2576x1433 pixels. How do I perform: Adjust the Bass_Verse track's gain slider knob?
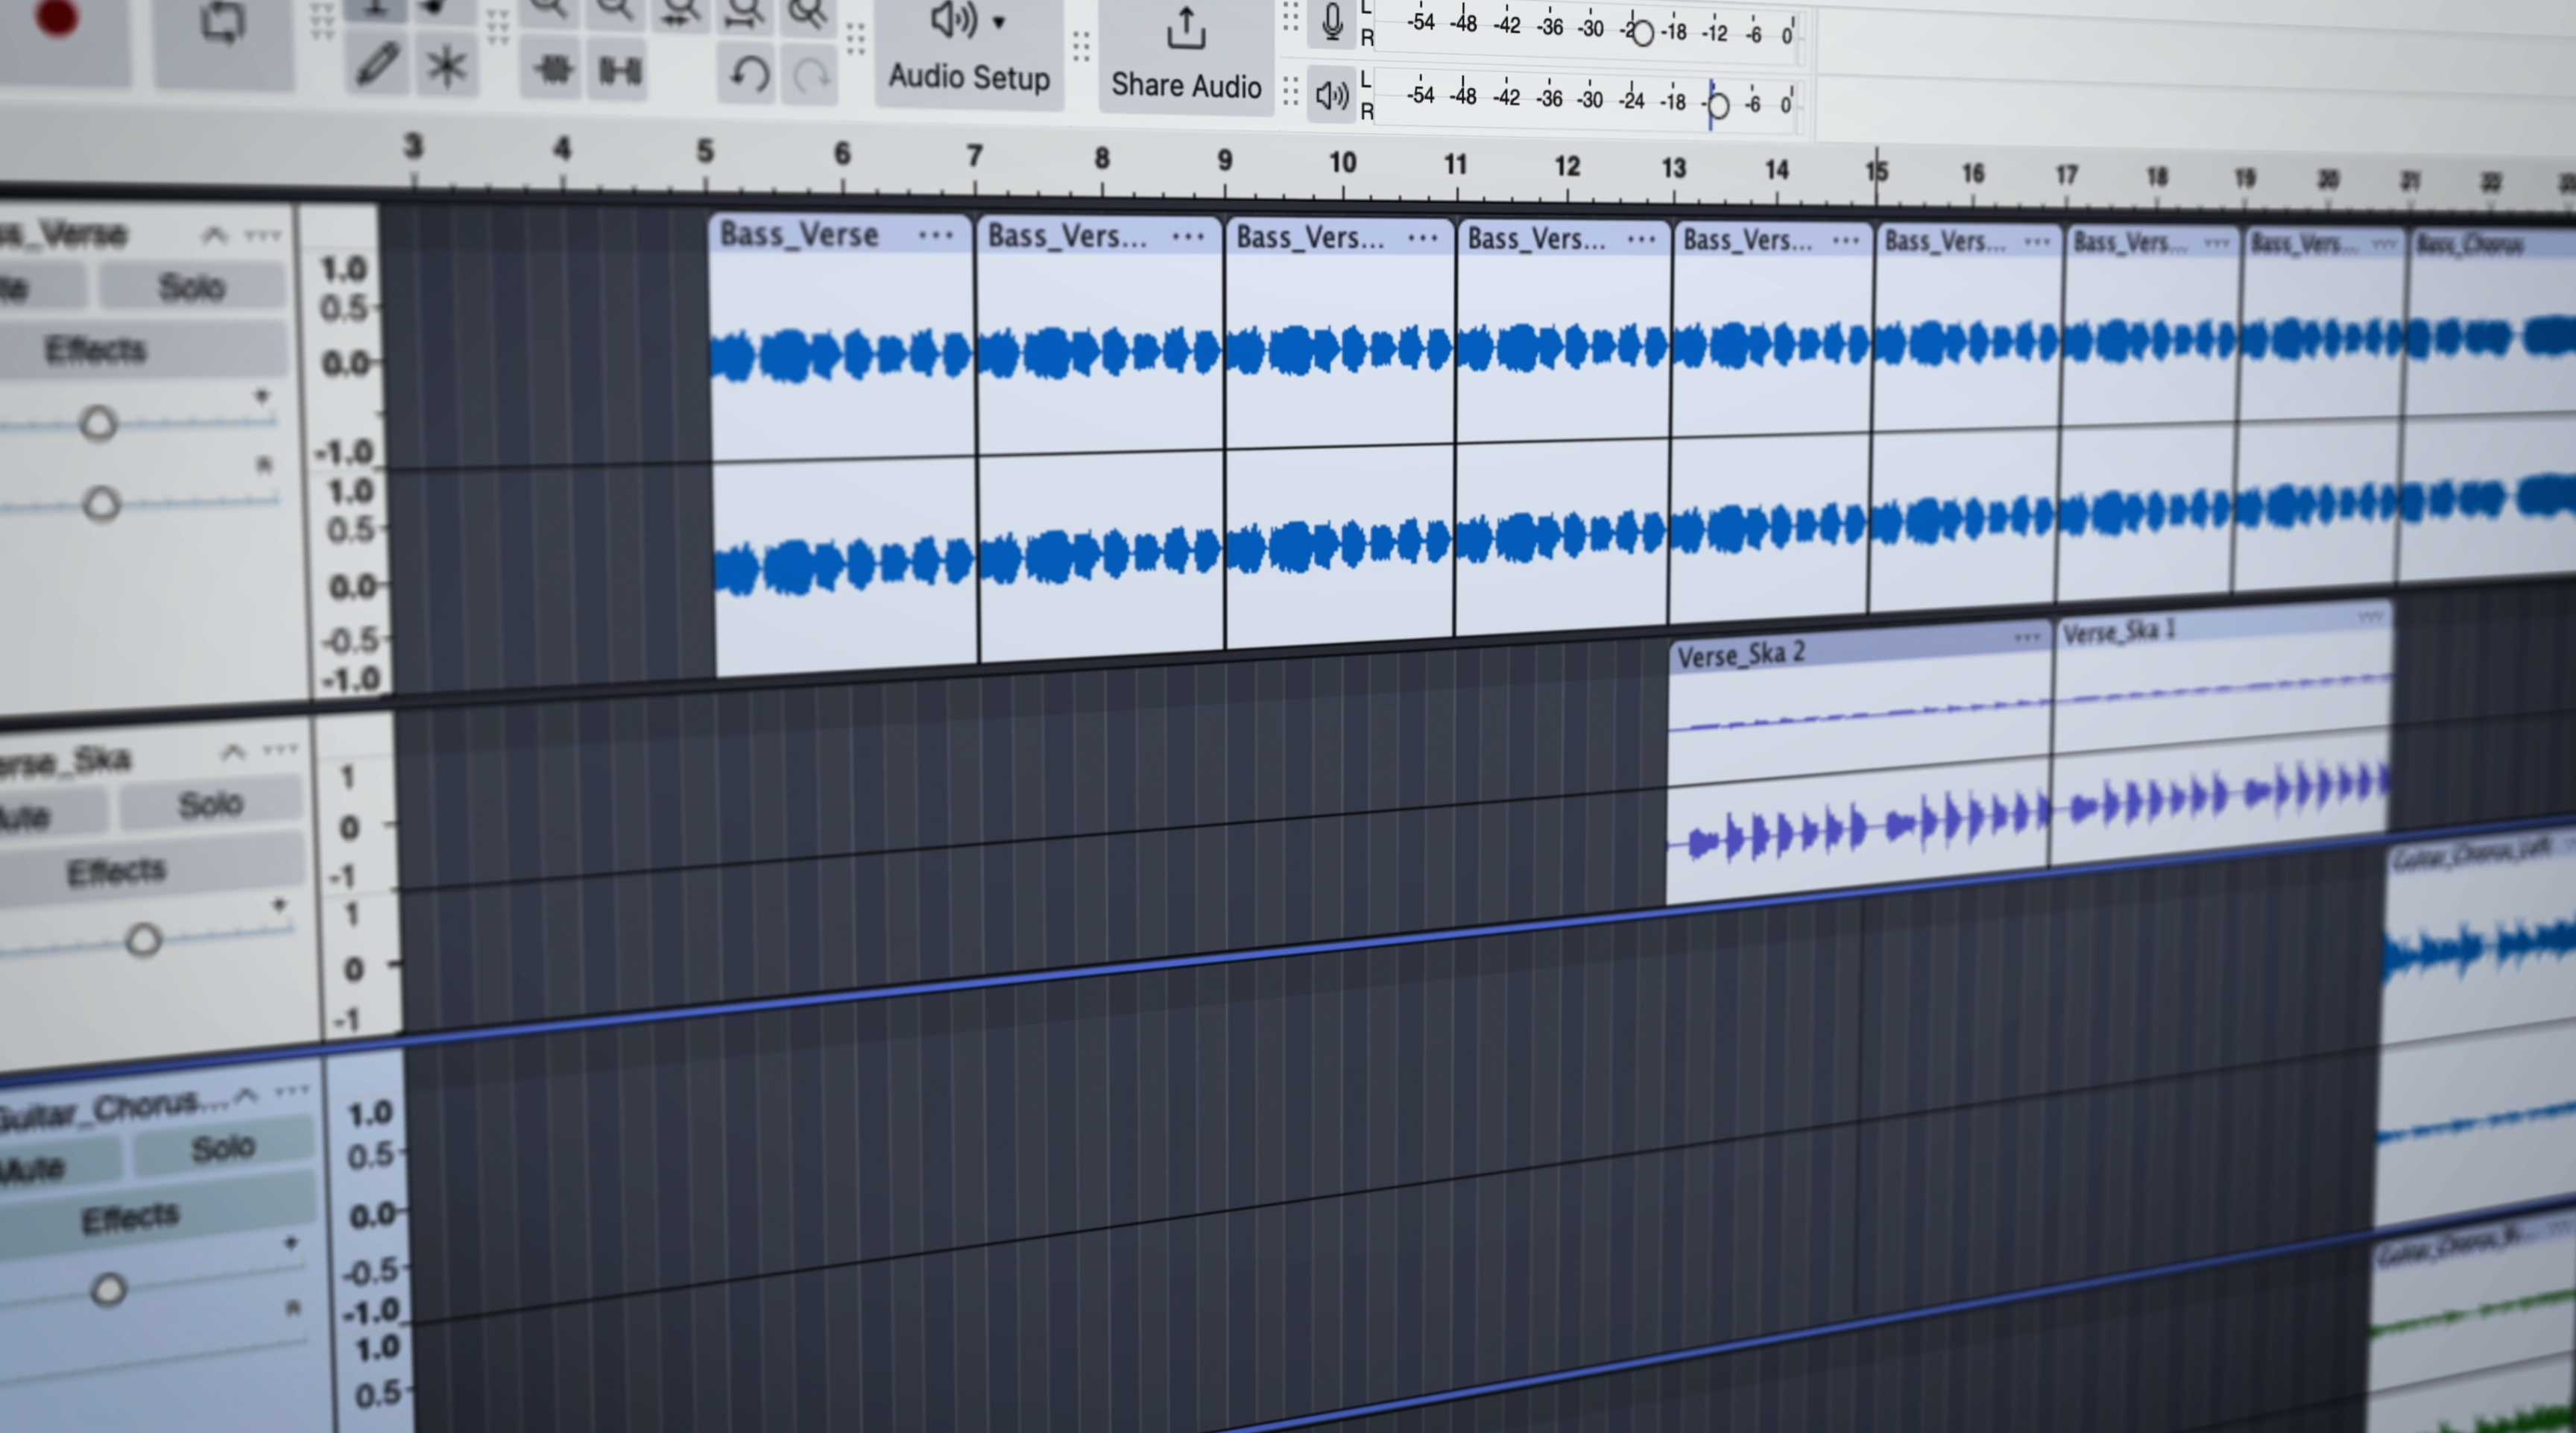[x=98, y=424]
